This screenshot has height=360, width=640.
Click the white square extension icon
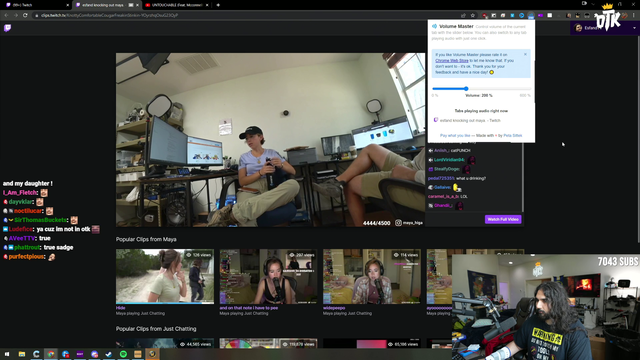point(550,16)
